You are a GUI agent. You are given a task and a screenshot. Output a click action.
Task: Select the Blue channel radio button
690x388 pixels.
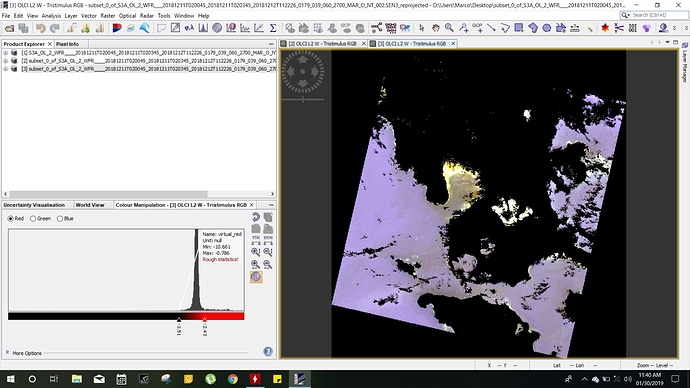pos(60,219)
